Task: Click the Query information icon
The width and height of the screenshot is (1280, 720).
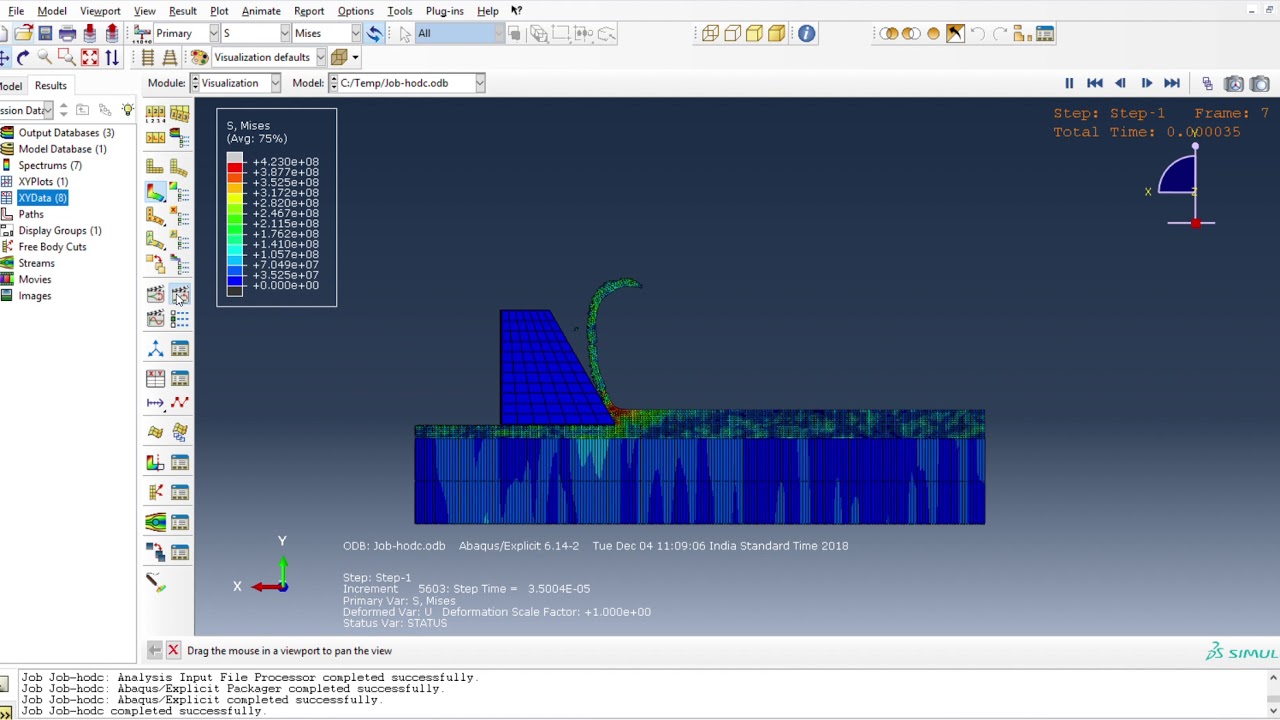Action: [806, 34]
